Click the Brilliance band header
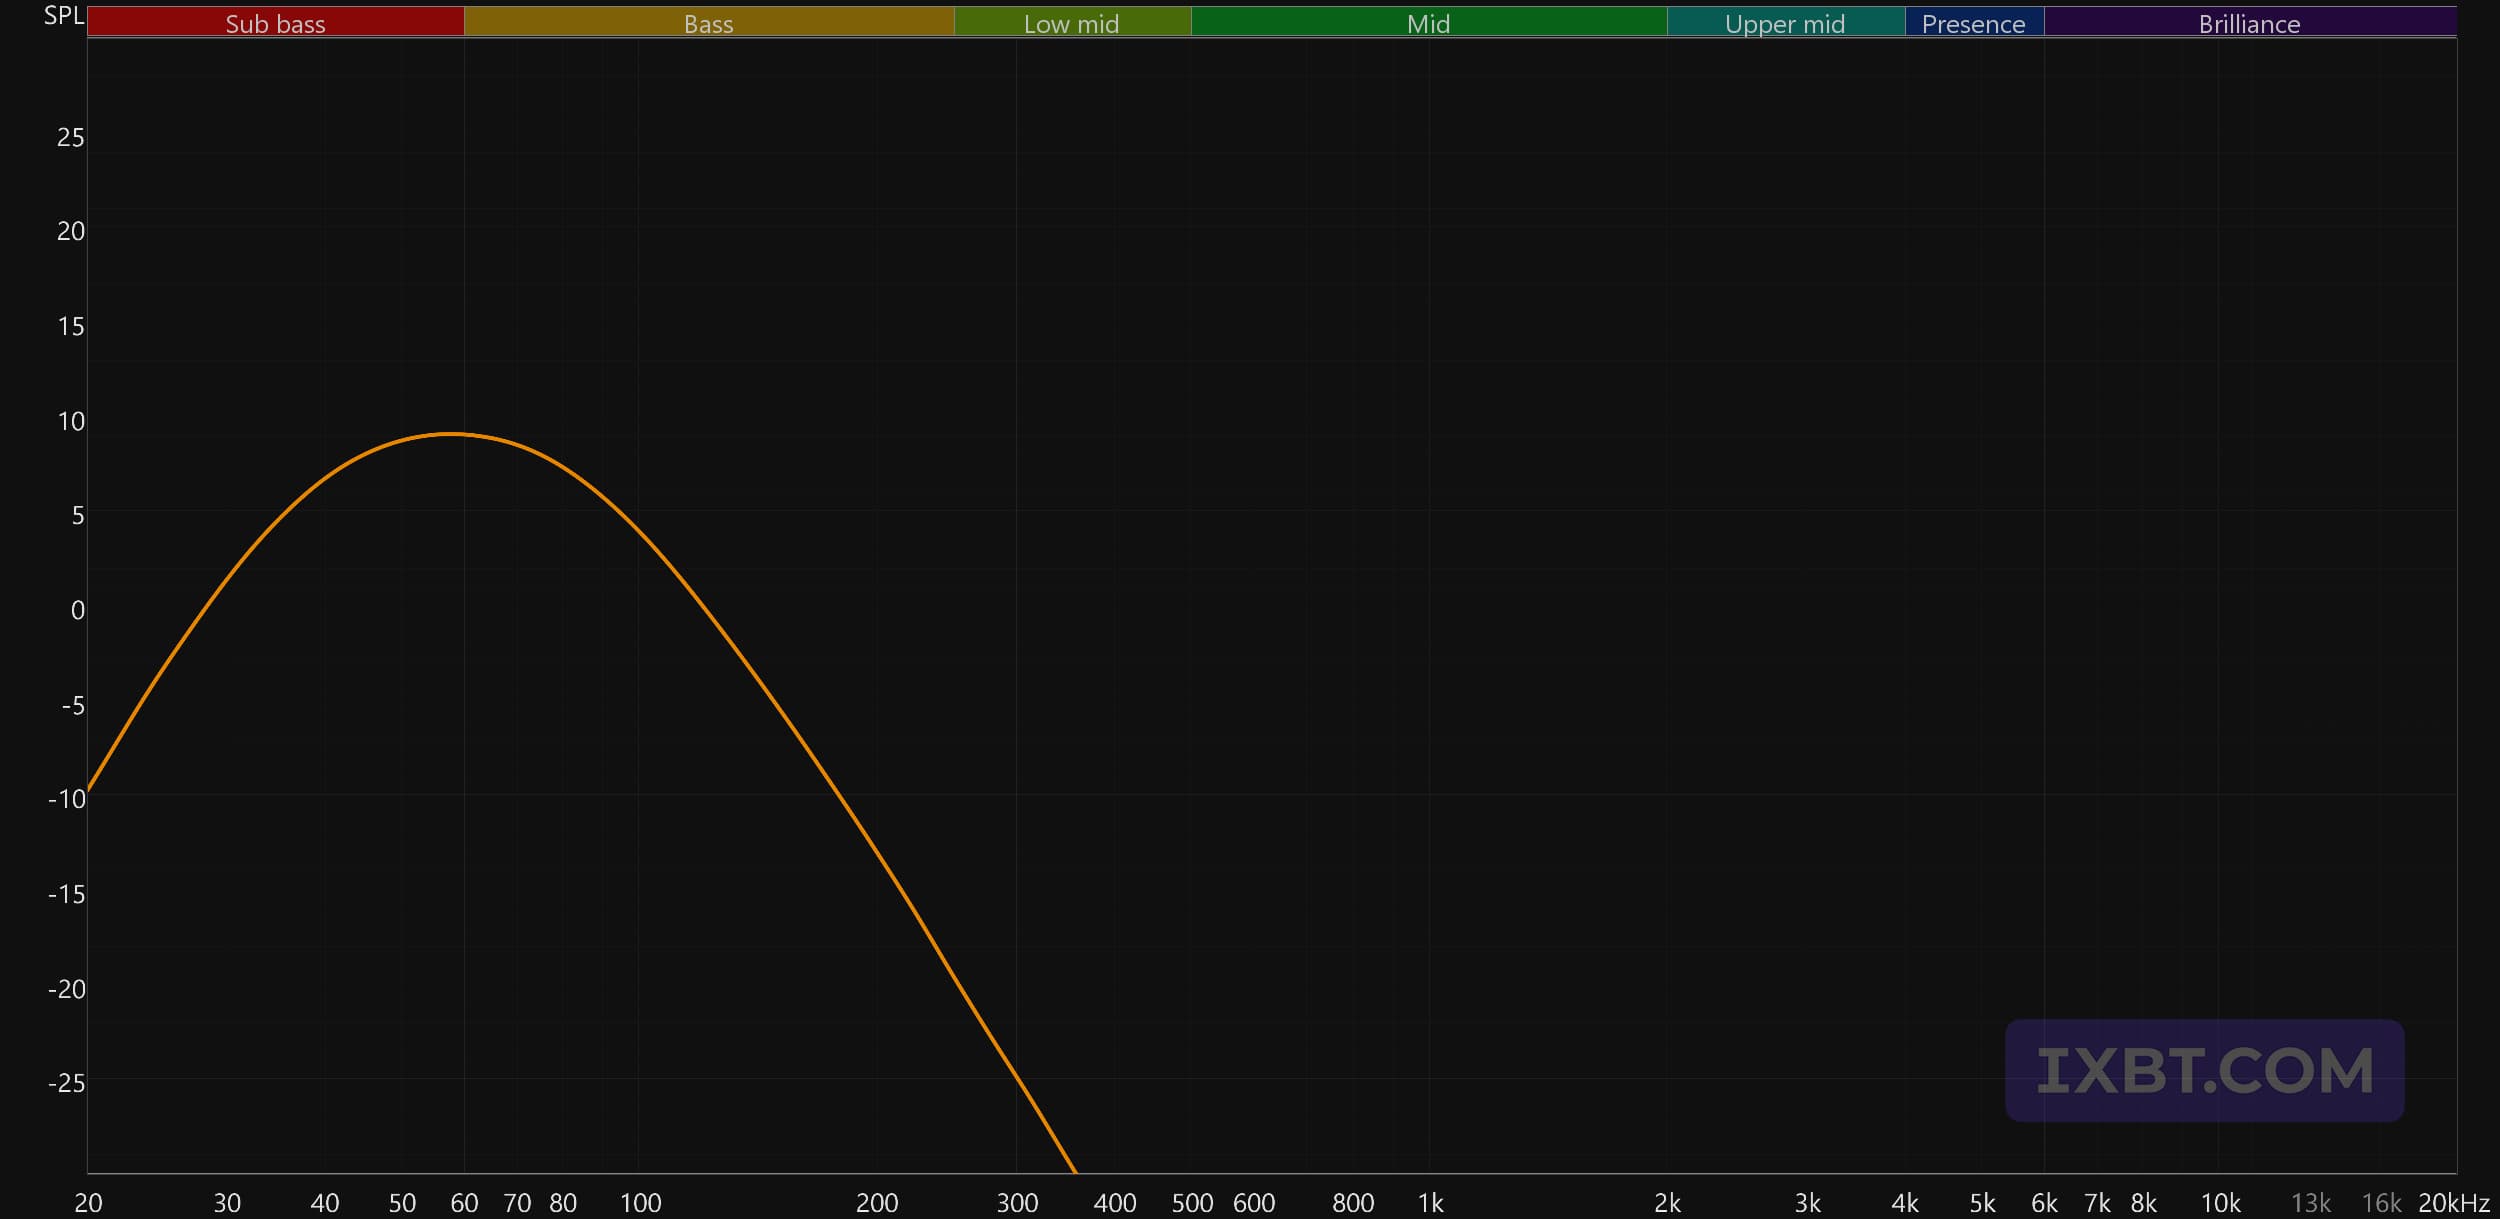This screenshot has height=1219, width=2500. [x=2249, y=23]
